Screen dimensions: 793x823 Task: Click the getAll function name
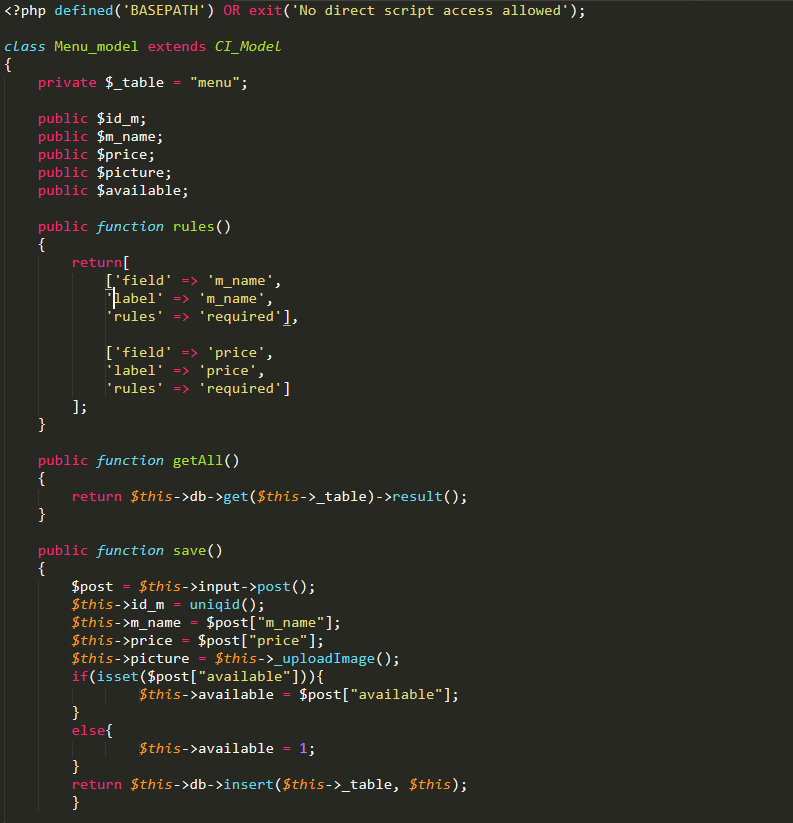click(198, 461)
